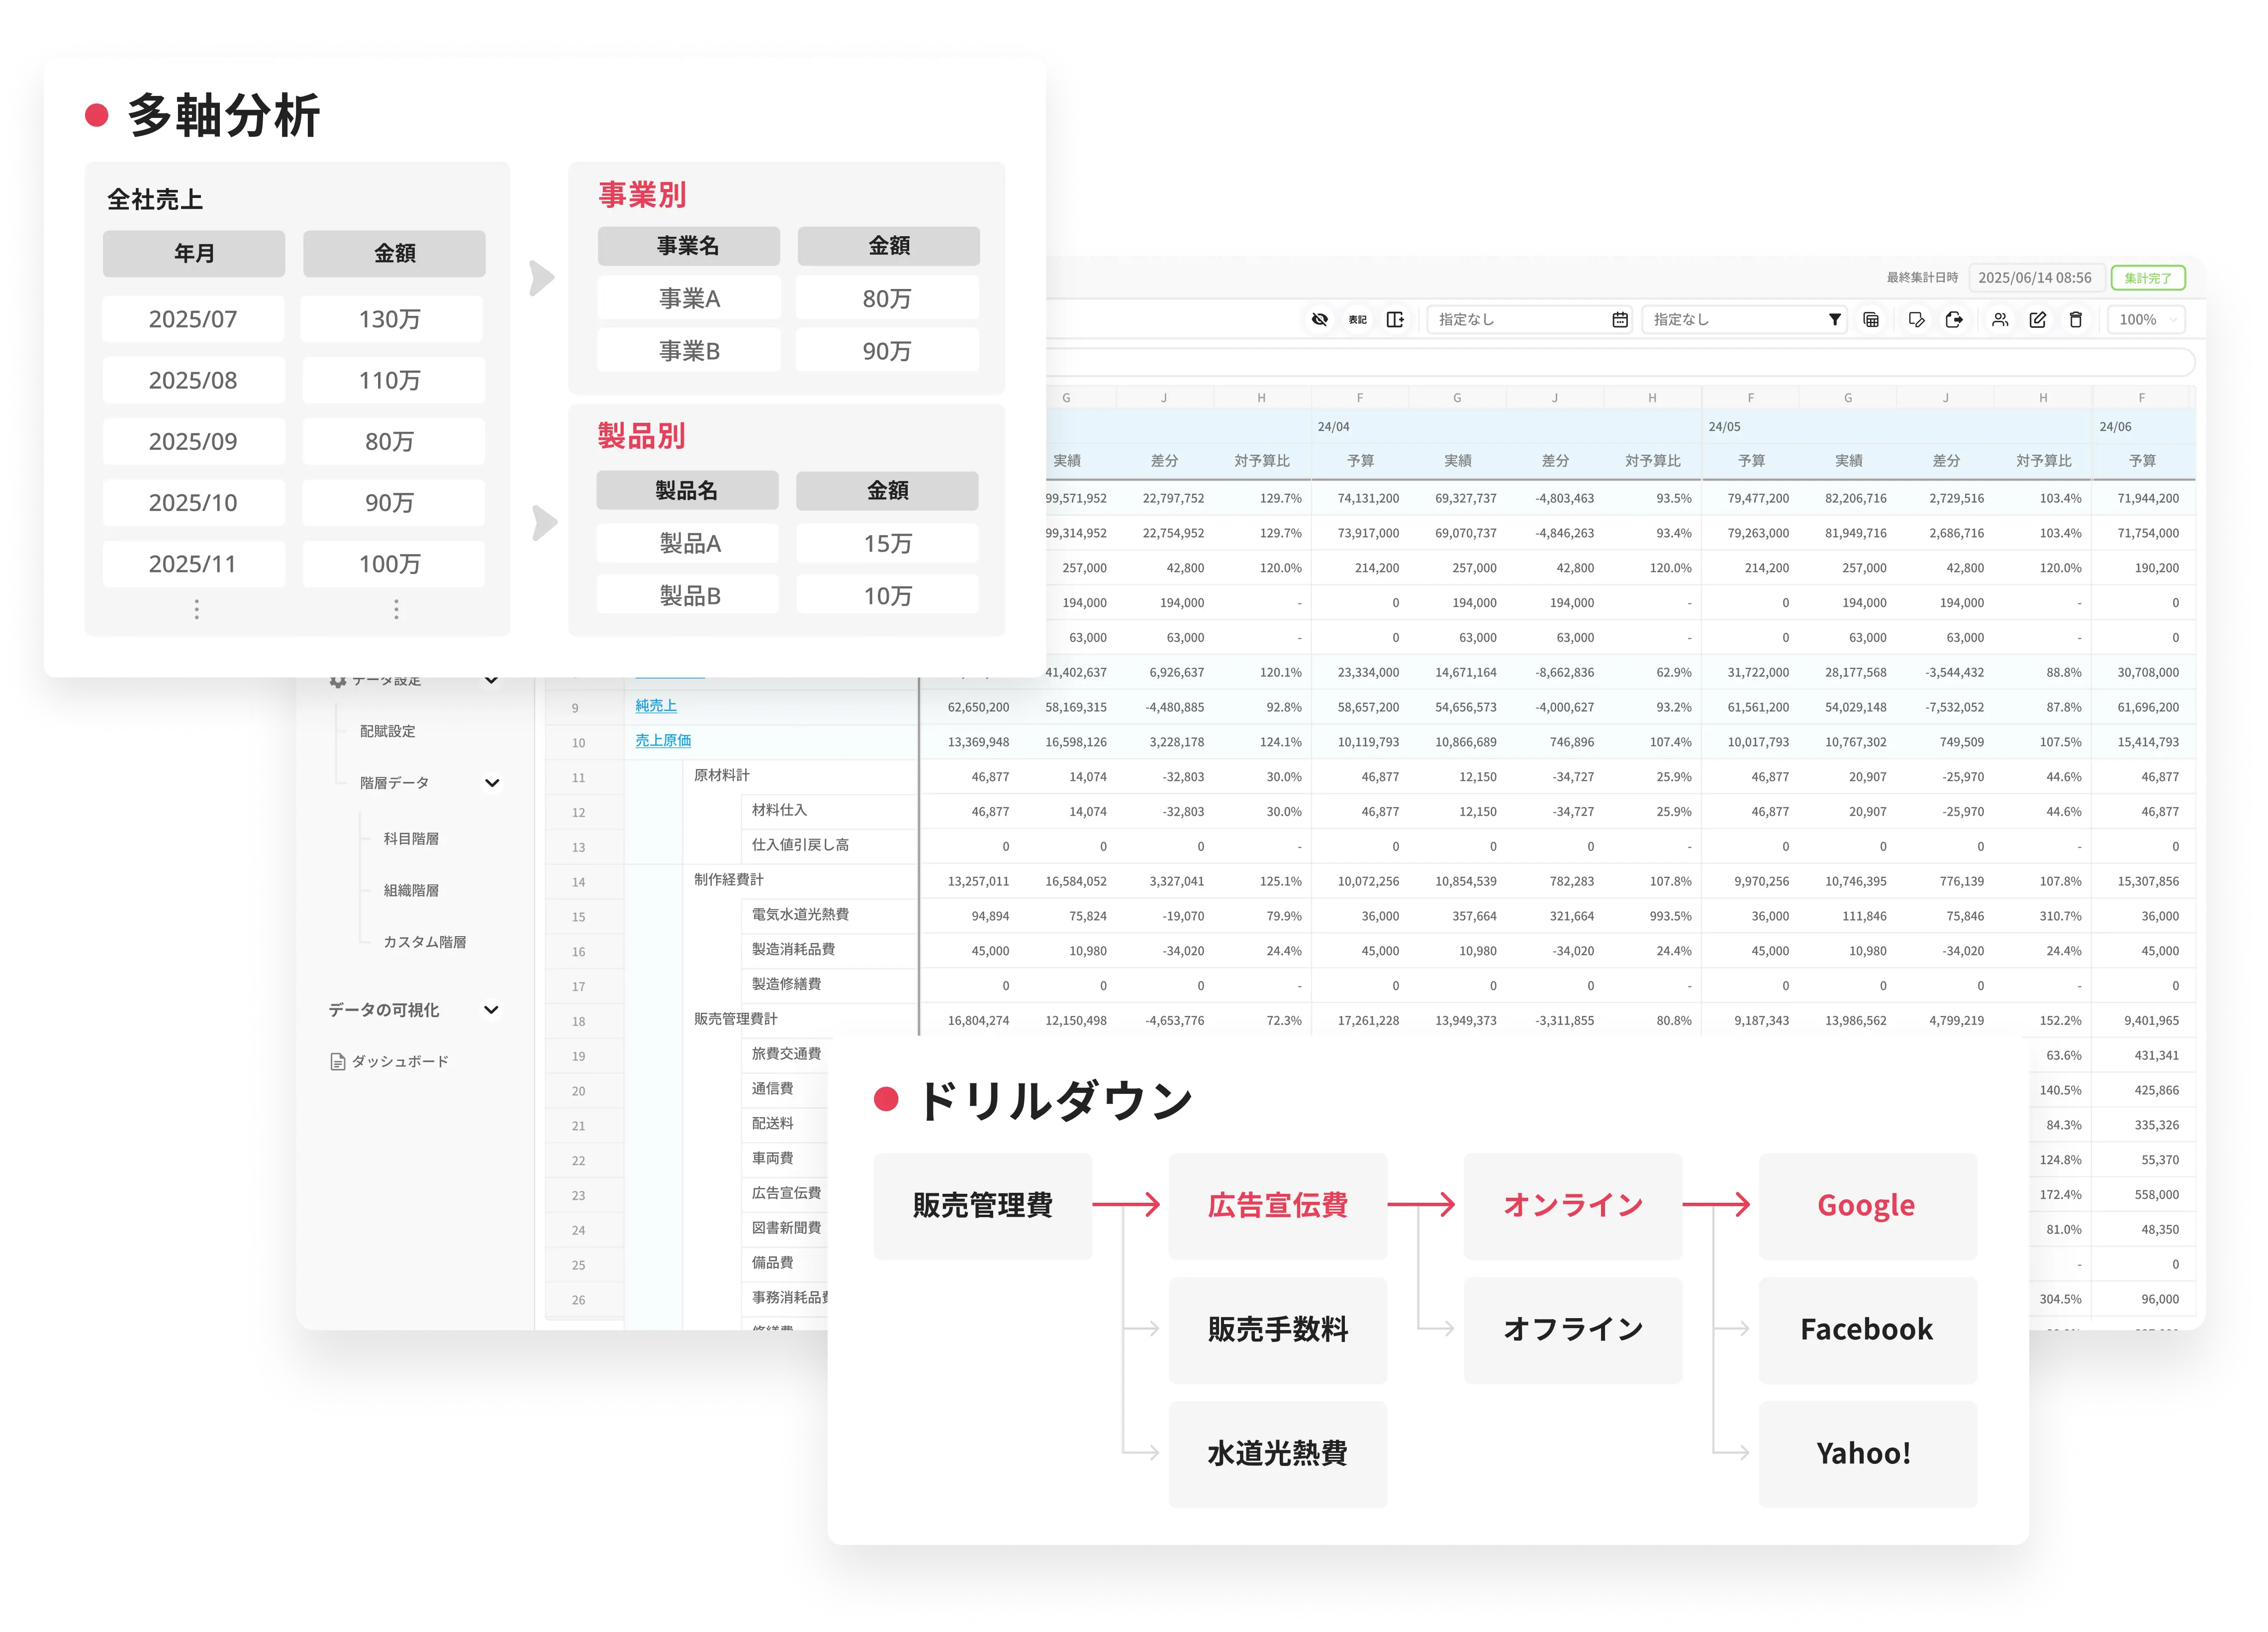Collapse the データ設定 section
This screenshot has width=2268, height=1632.
click(492, 680)
